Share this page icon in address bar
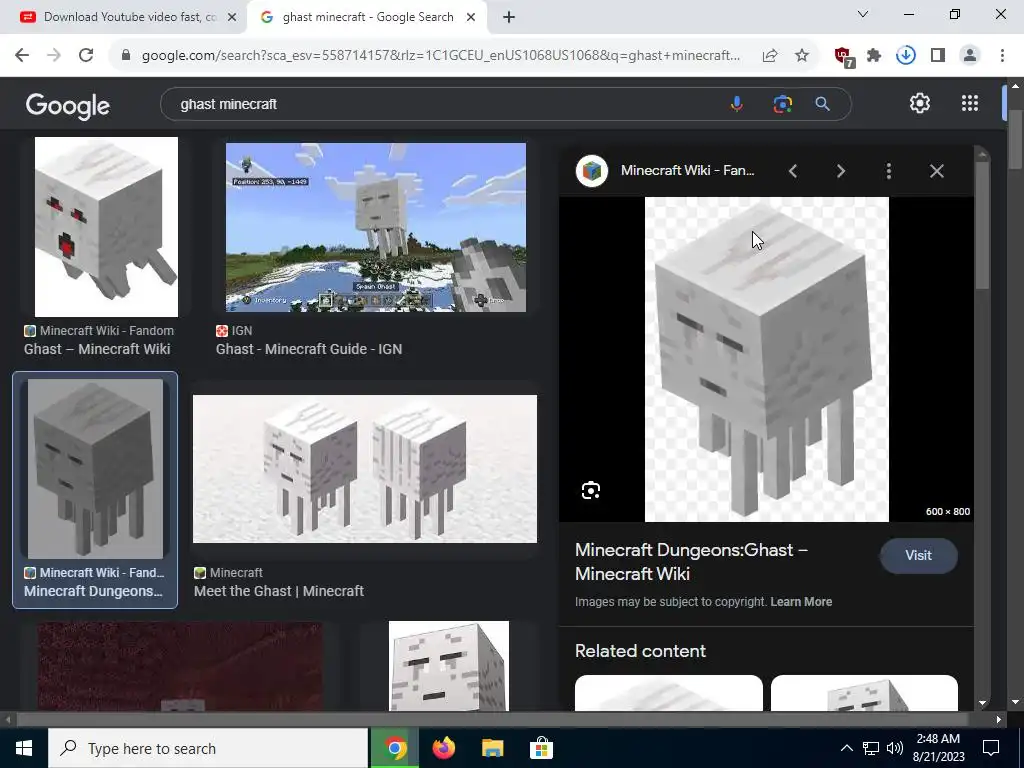The width and height of the screenshot is (1024, 768). (x=770, y=56)
